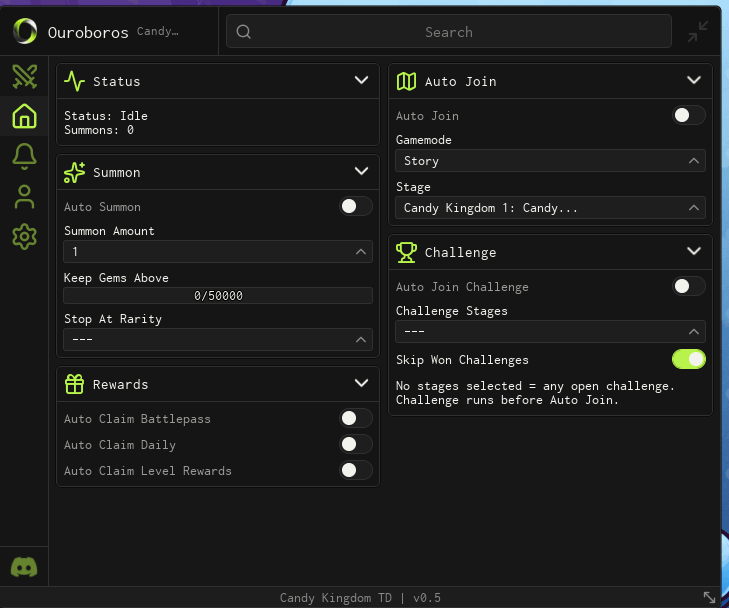
Task: Click the 'Stage' label
Action: coord(413,187)
